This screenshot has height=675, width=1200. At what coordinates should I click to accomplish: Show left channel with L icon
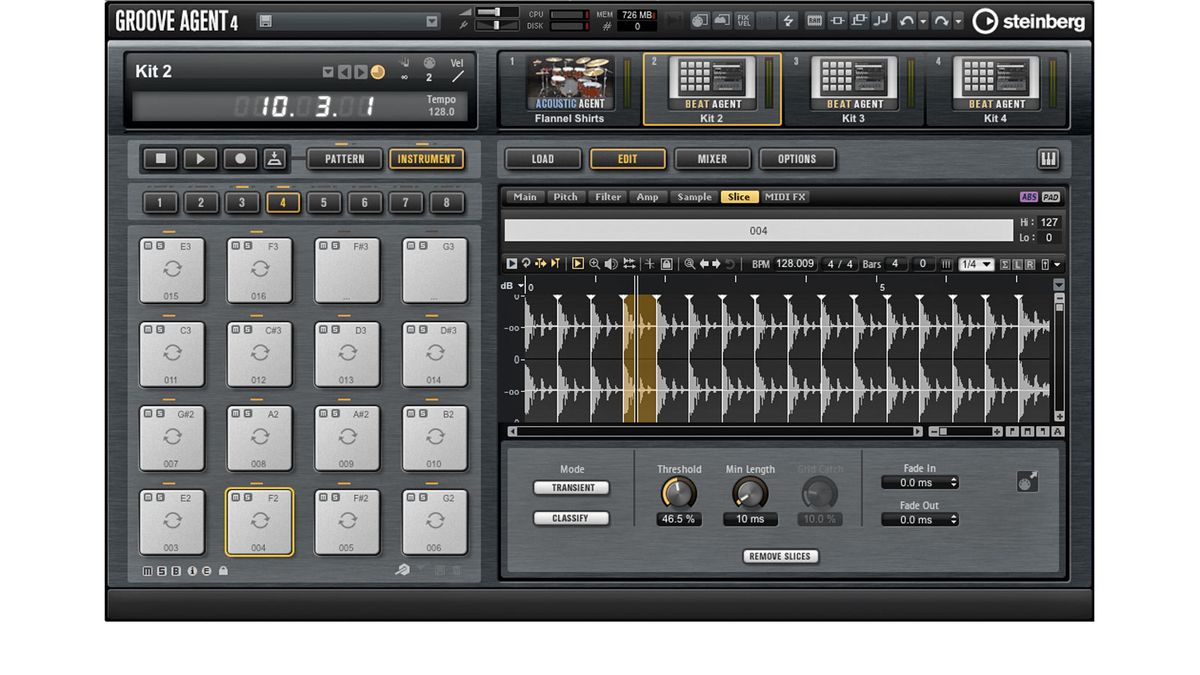click(1018, 264)
